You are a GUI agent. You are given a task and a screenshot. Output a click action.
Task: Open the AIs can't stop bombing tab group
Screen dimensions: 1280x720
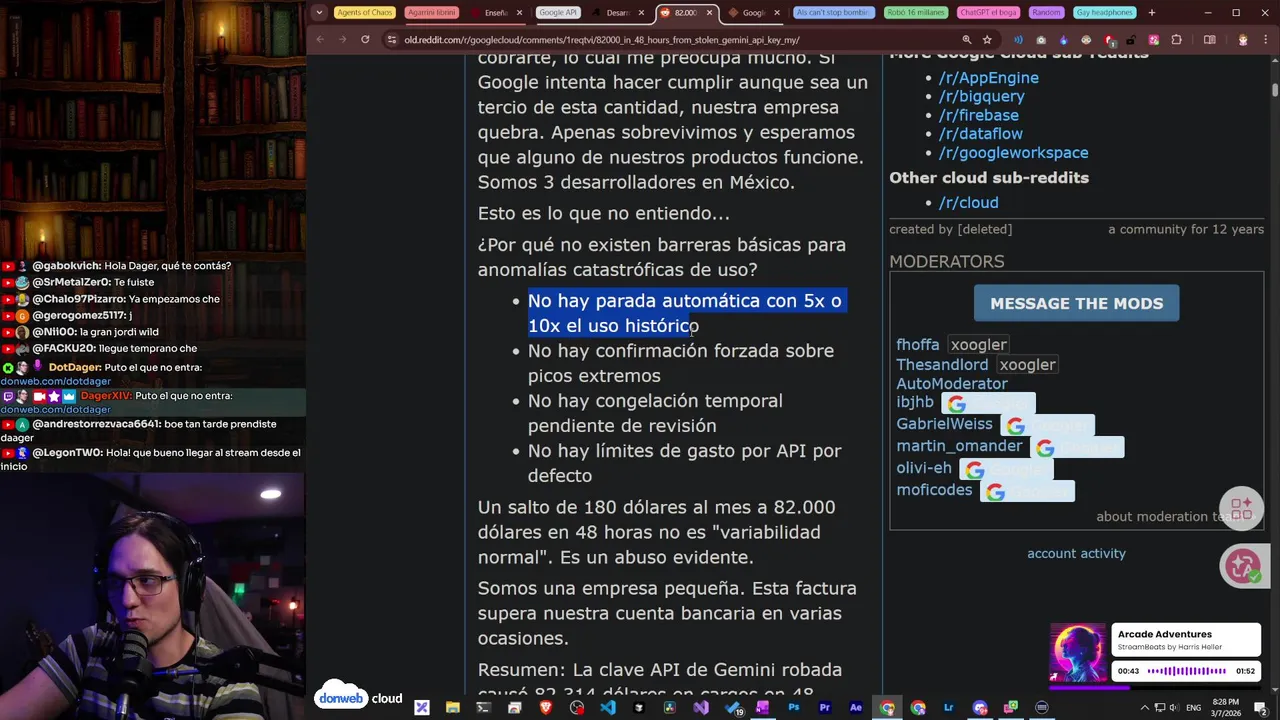click(832, 13)
